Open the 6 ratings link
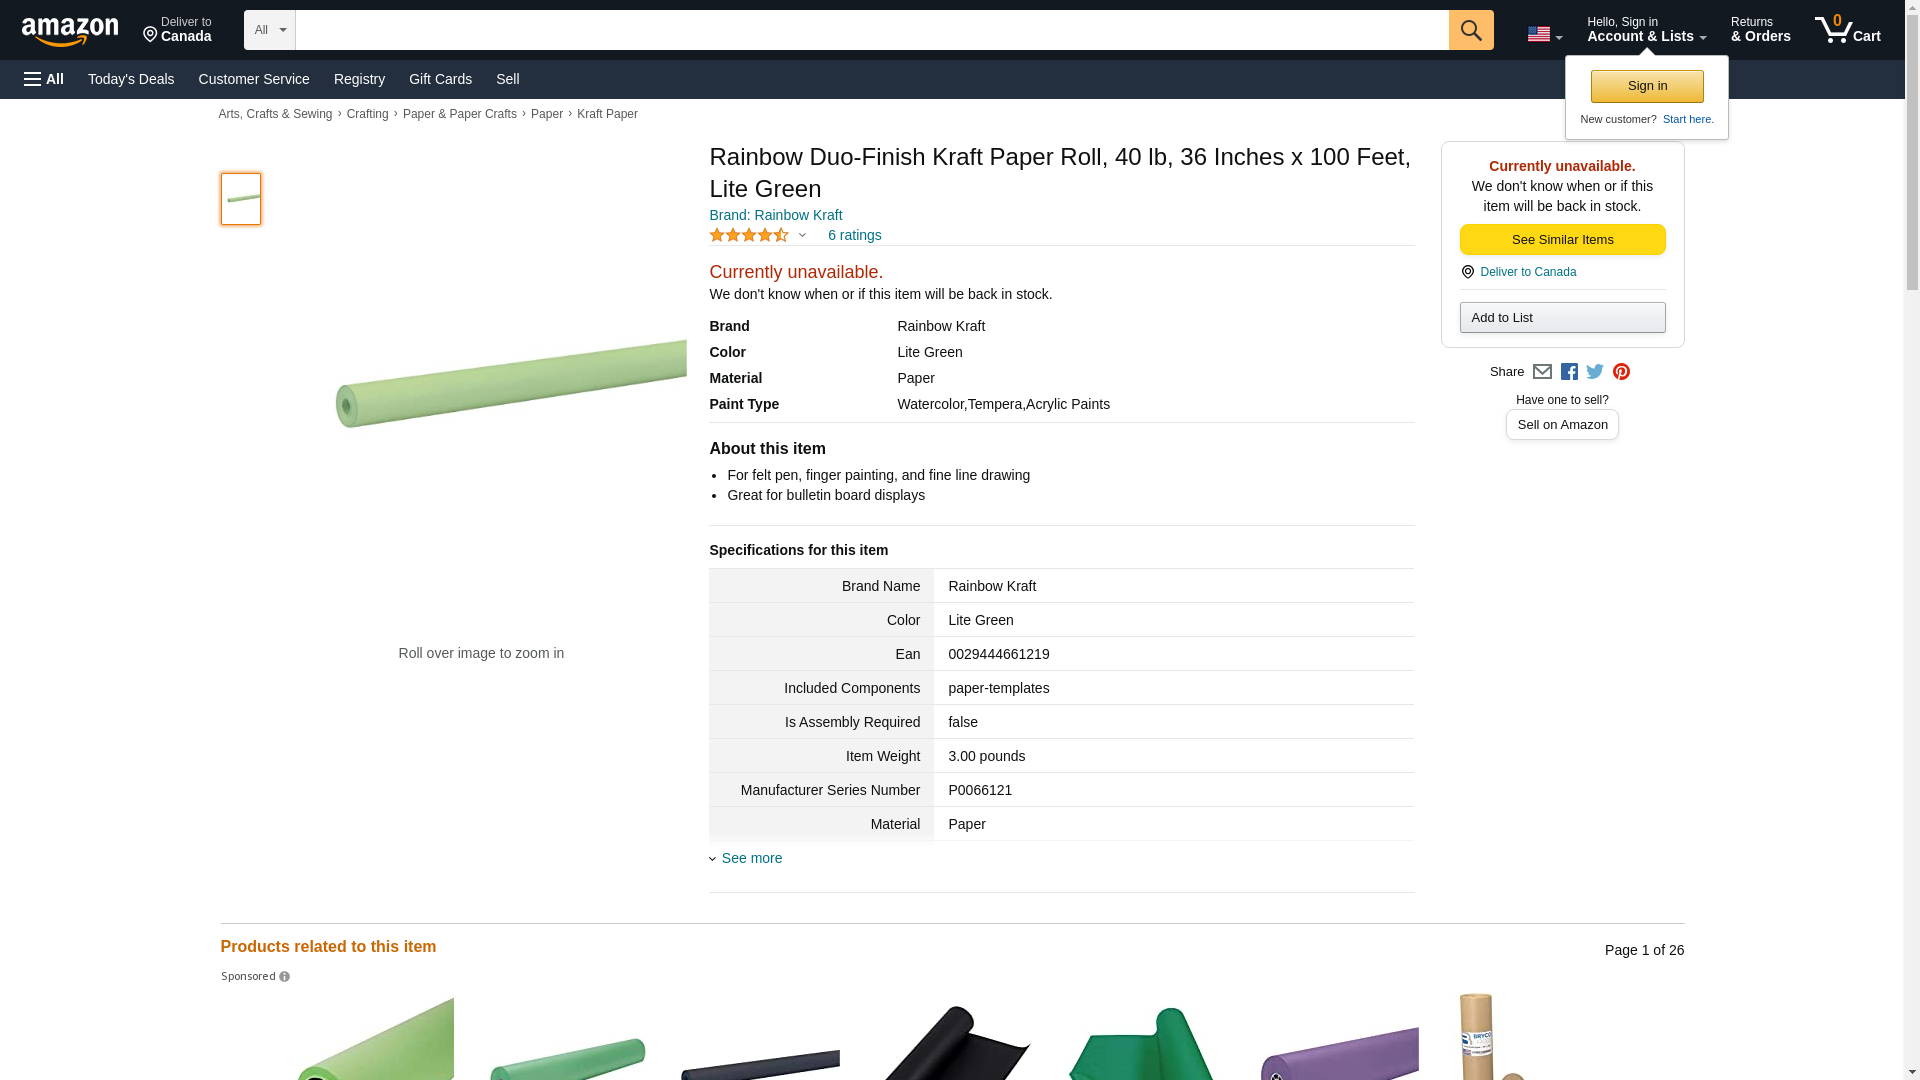Viewport: 1920px width, 1080px height. 854,236
